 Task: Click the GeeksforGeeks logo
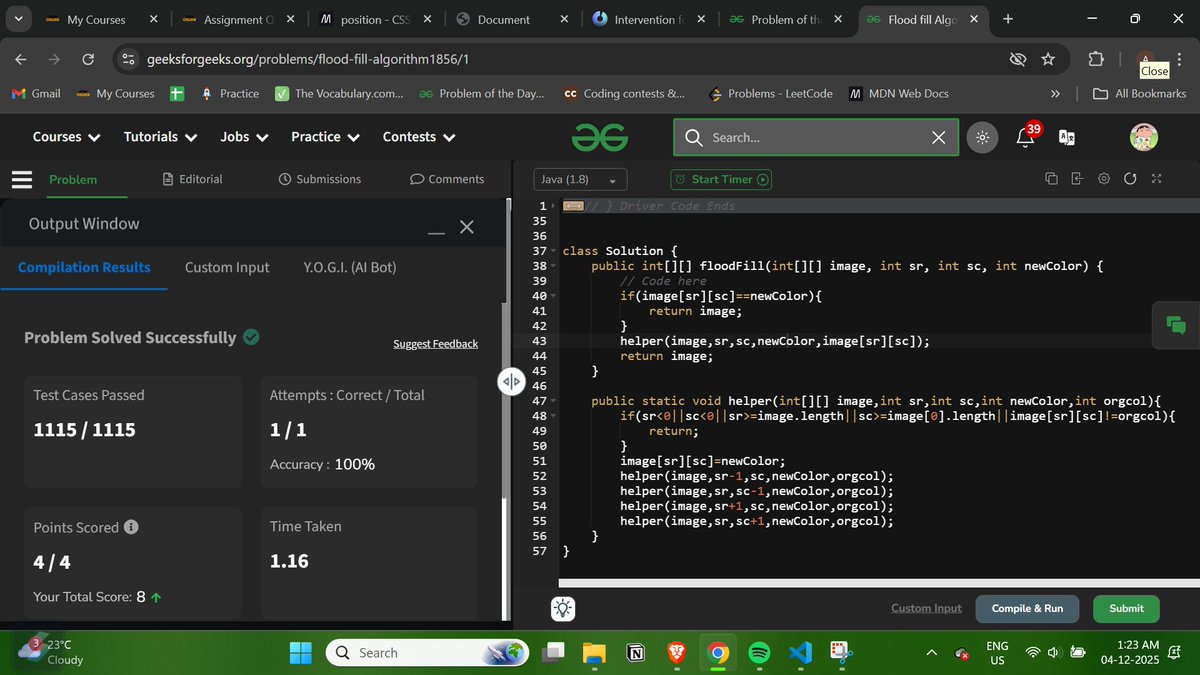coord(599,137)
